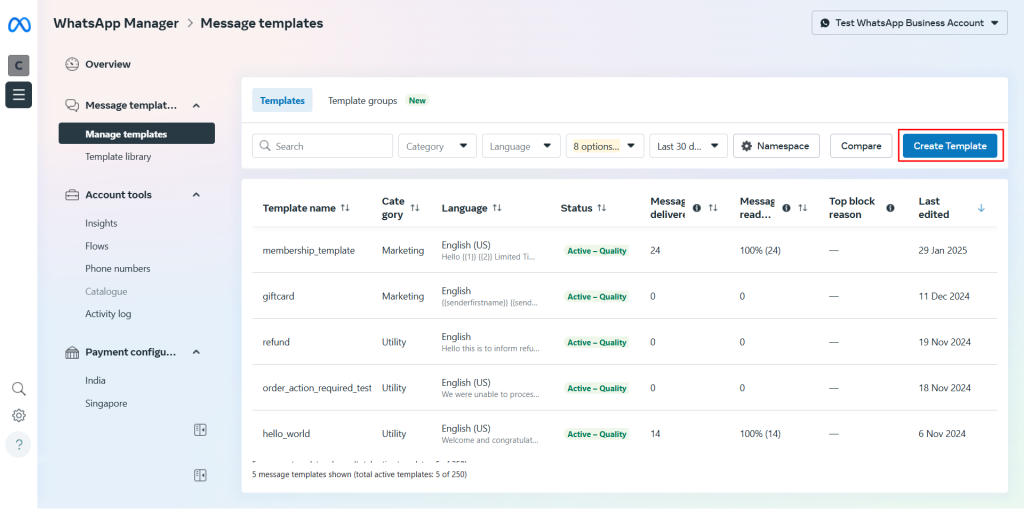Click the Payment configuration bank icon
Viewport: 1024px width, 509px height.
(x=72, y=352)
